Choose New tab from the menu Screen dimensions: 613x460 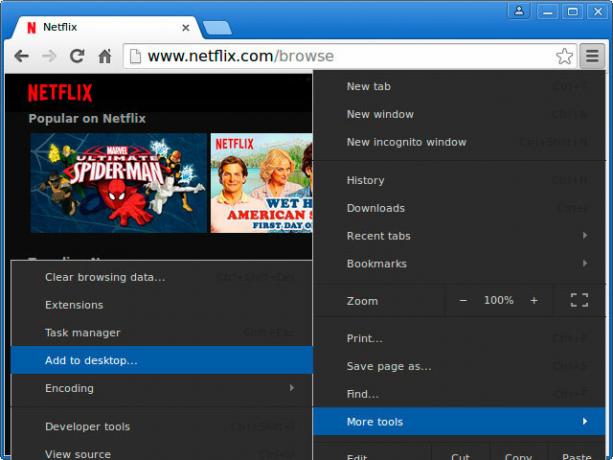click(x=459, y=86)
